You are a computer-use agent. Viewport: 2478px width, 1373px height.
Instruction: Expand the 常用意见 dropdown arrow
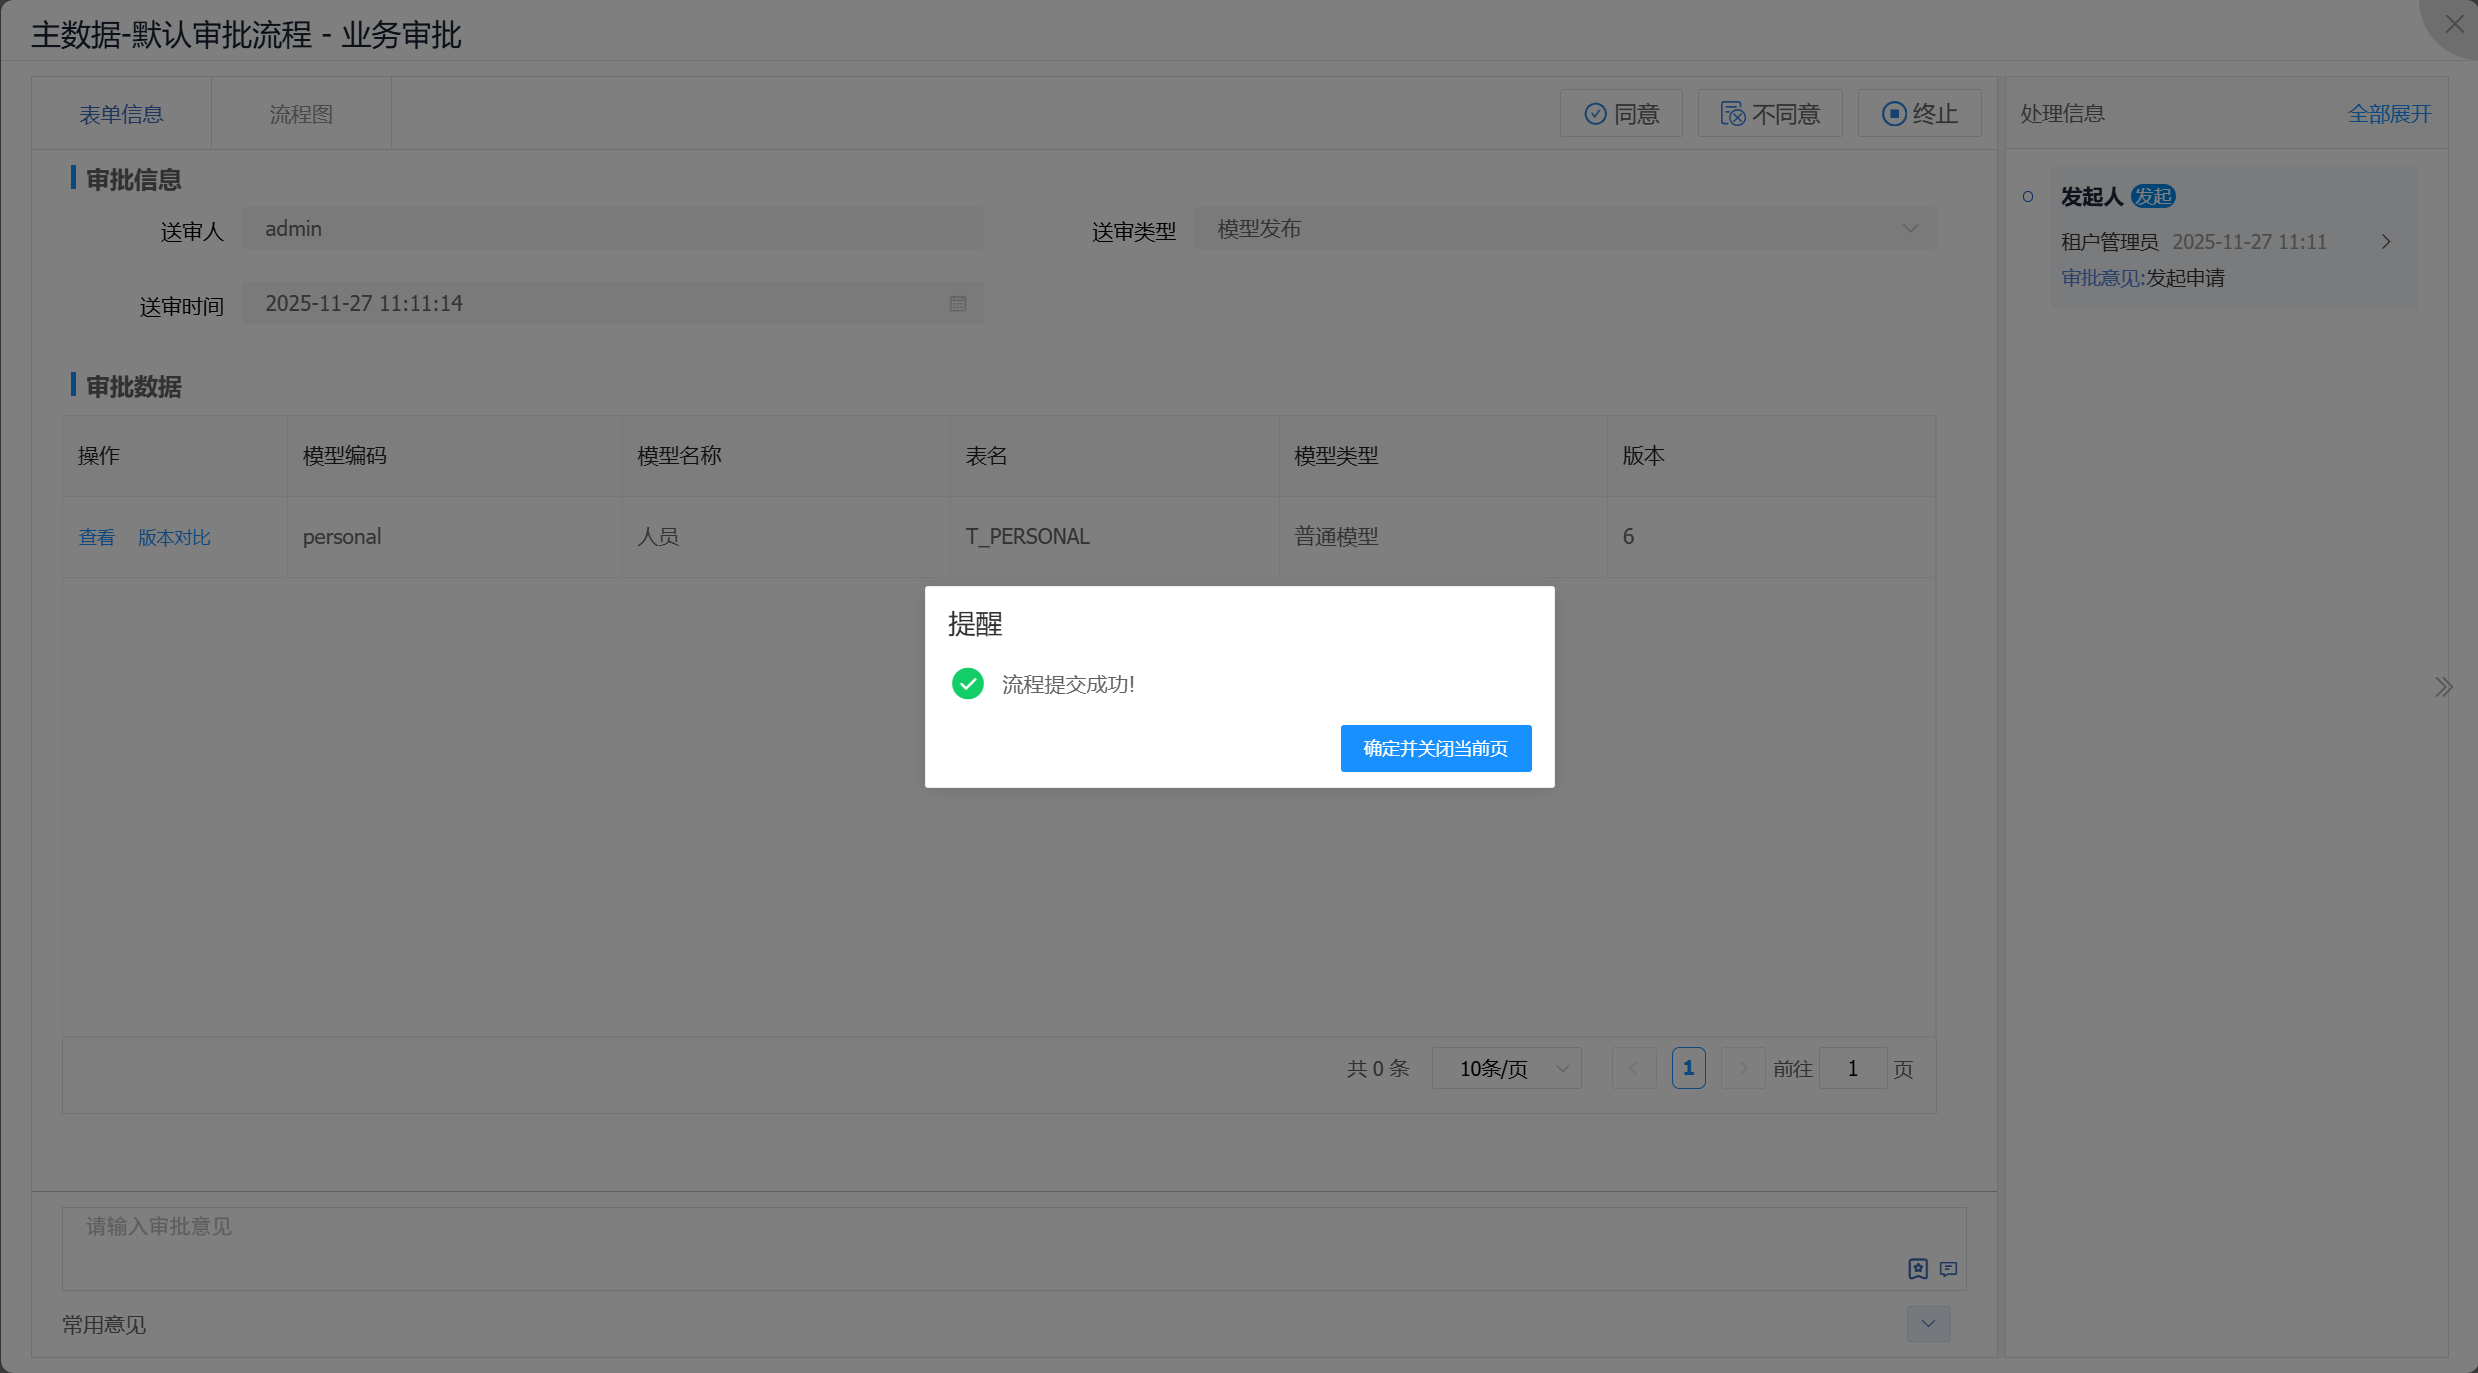tap(1928, 1324)
